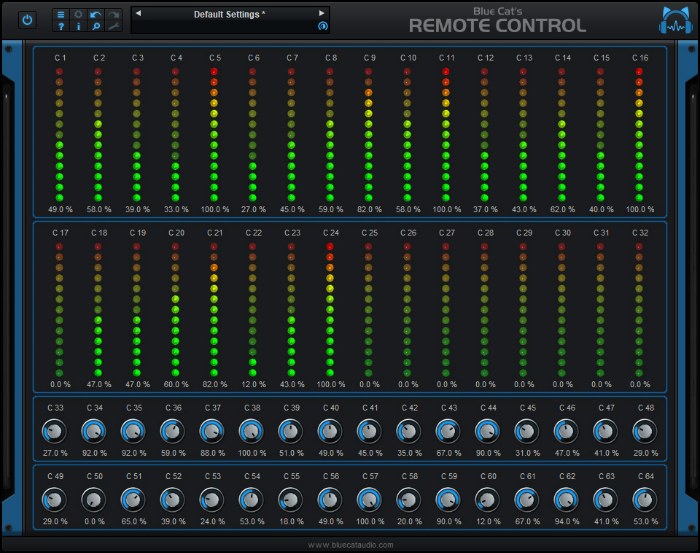Click the C 19 channel label
This screenshot has width=700, height=553.
[138, 233]
